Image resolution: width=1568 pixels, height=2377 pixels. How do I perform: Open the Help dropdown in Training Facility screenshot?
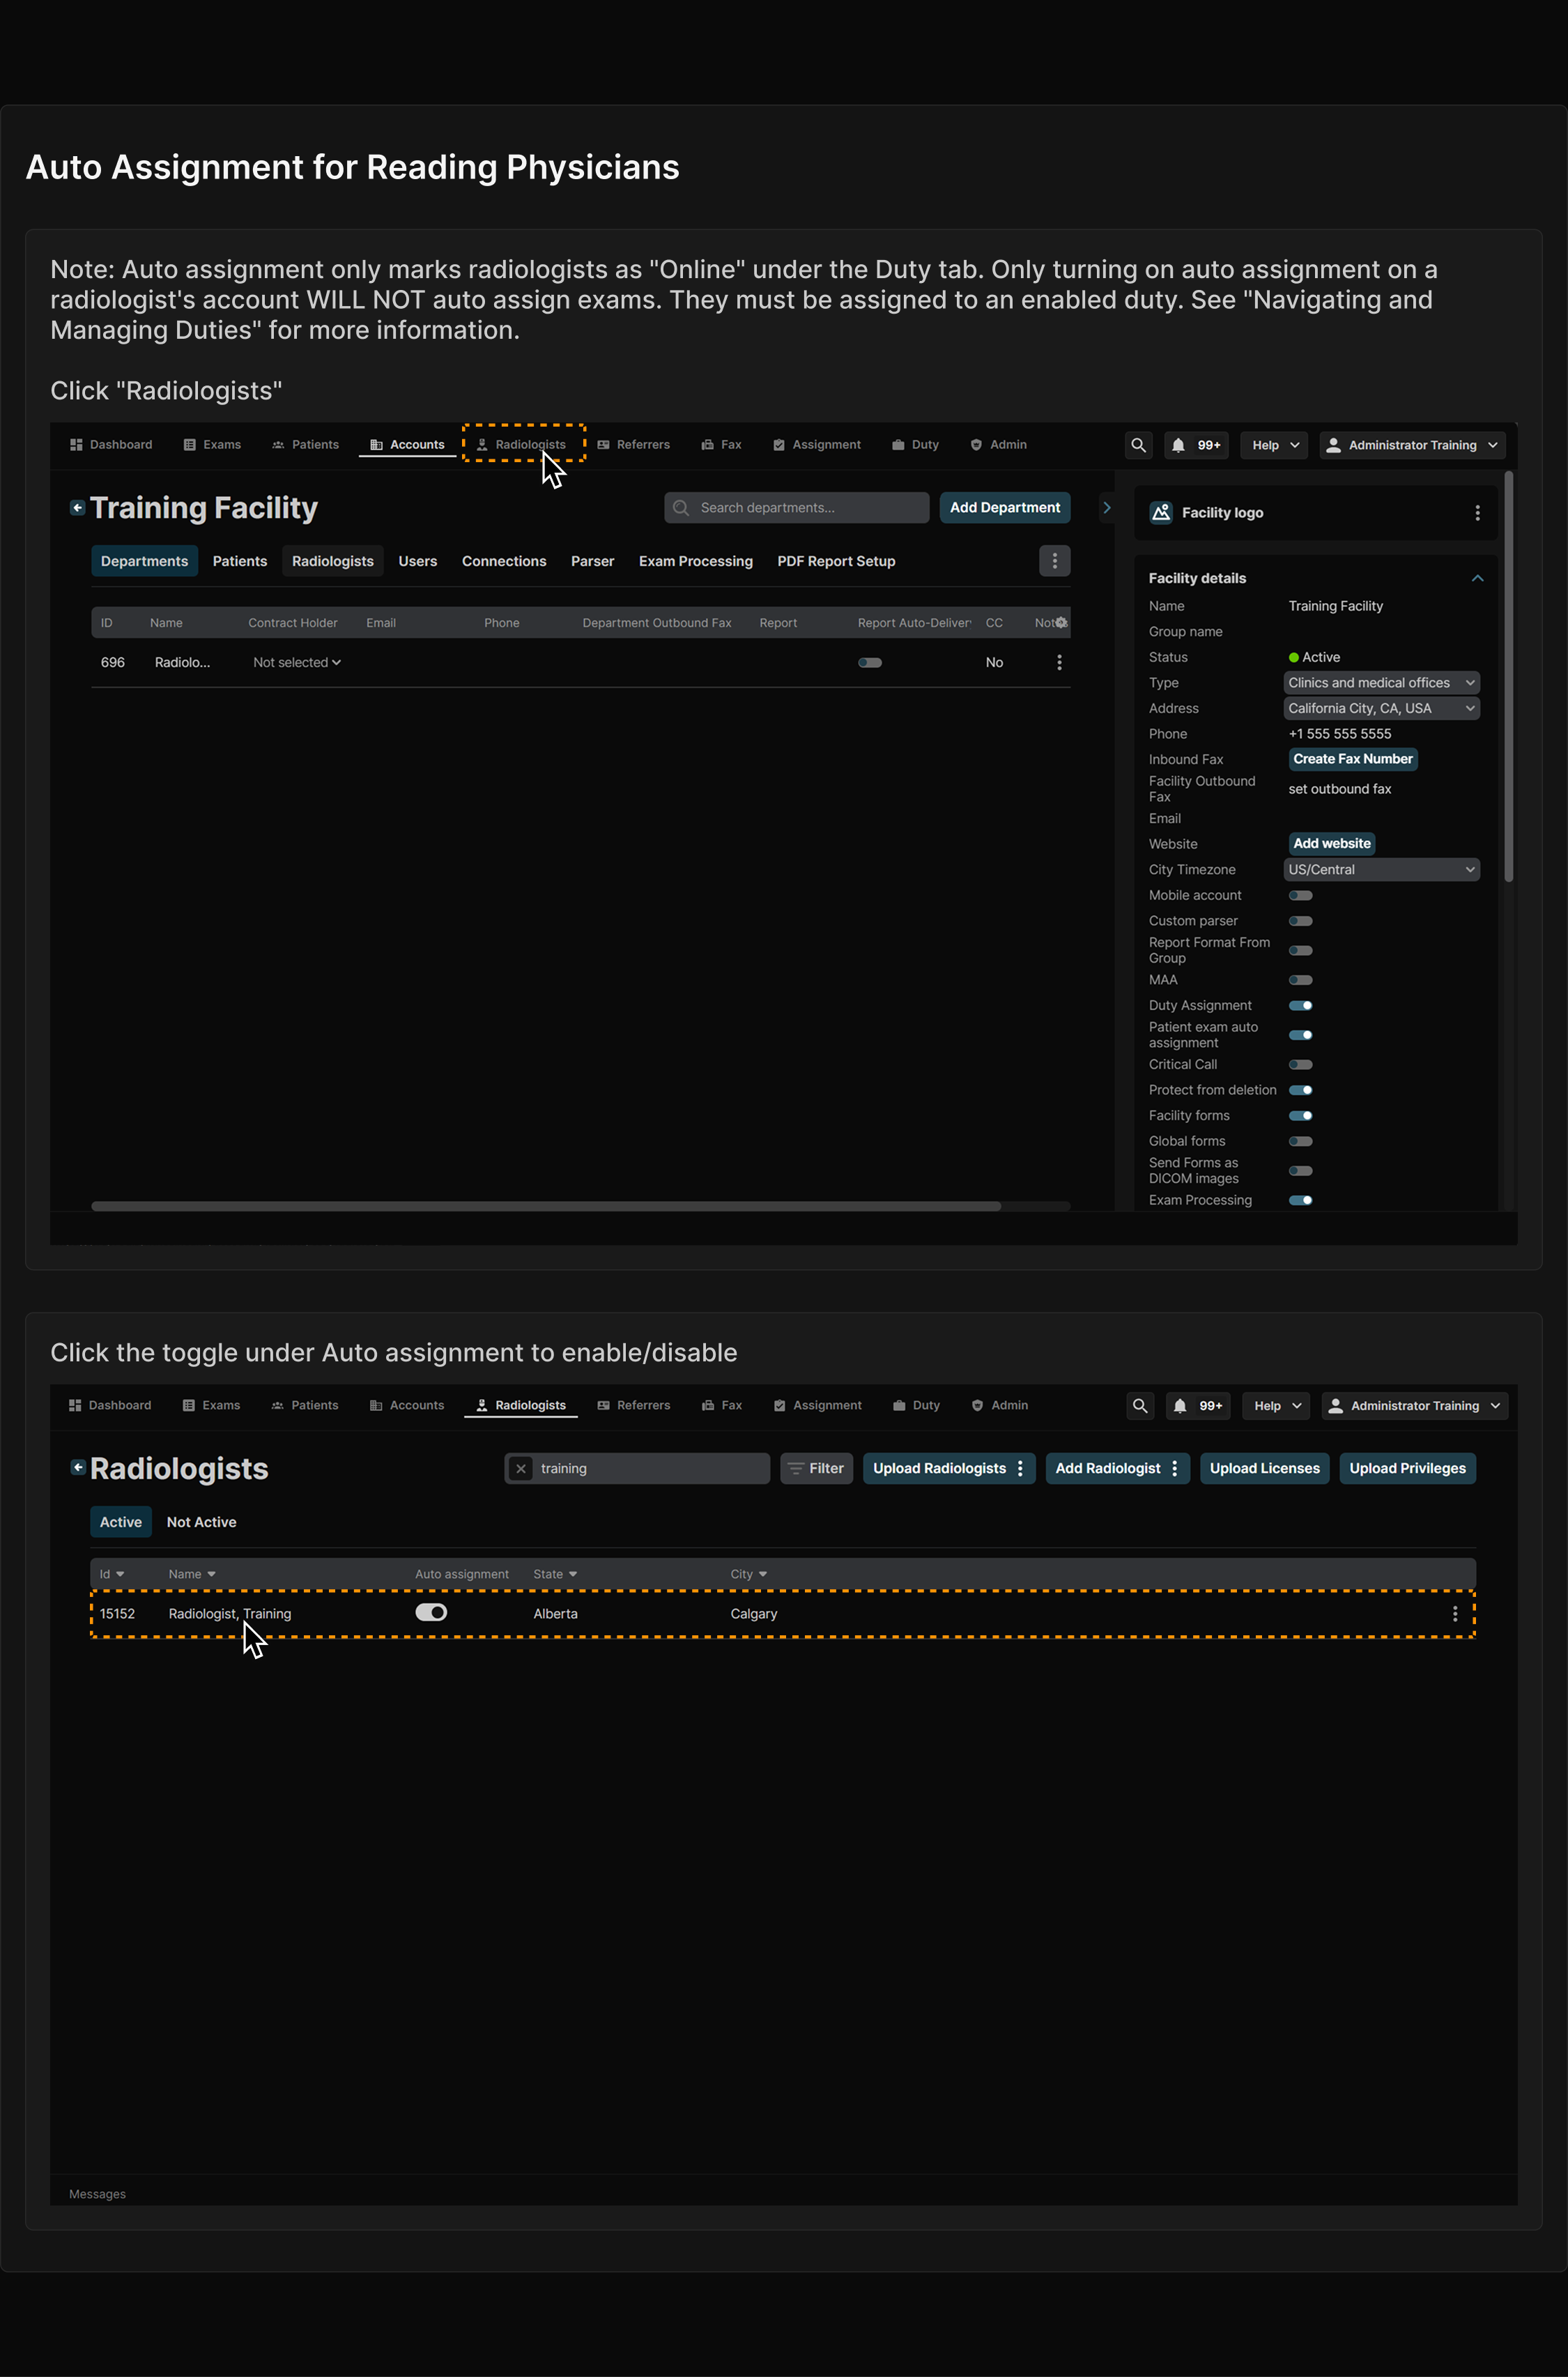click(x=1275, y=445)
